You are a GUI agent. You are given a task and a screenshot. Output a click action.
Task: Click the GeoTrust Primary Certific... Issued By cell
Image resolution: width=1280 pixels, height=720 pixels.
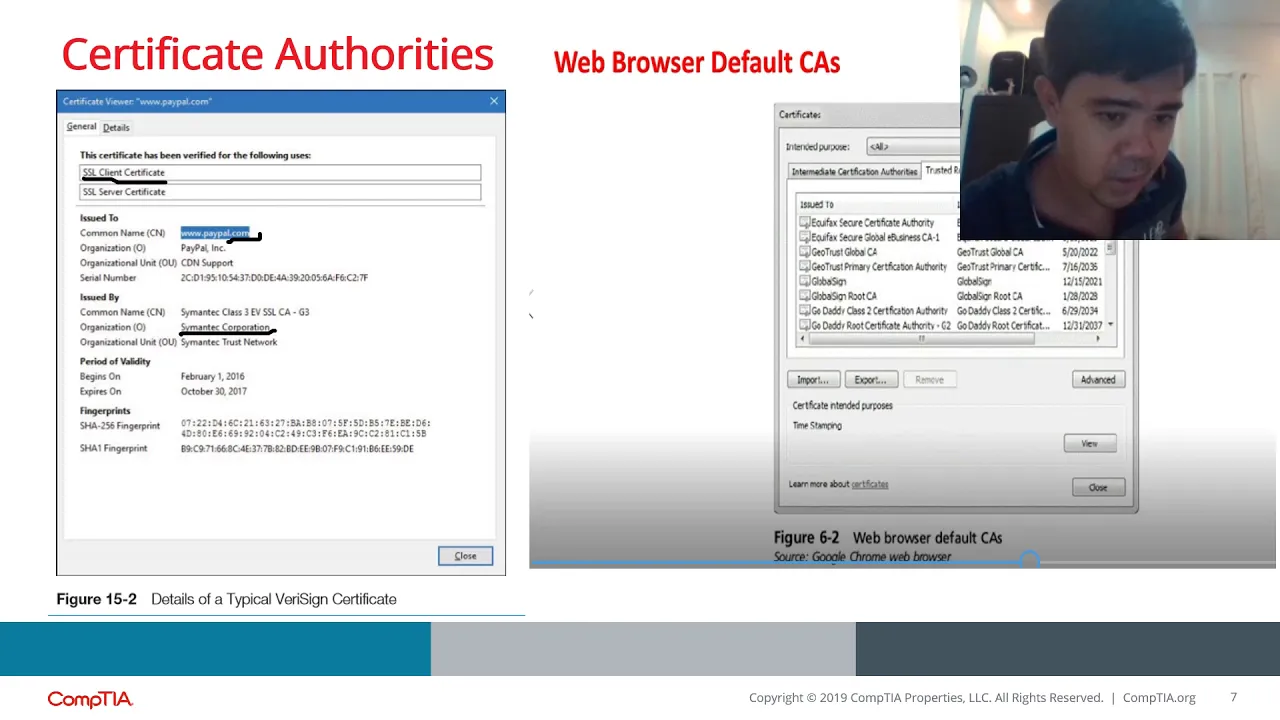(1003, 267)
